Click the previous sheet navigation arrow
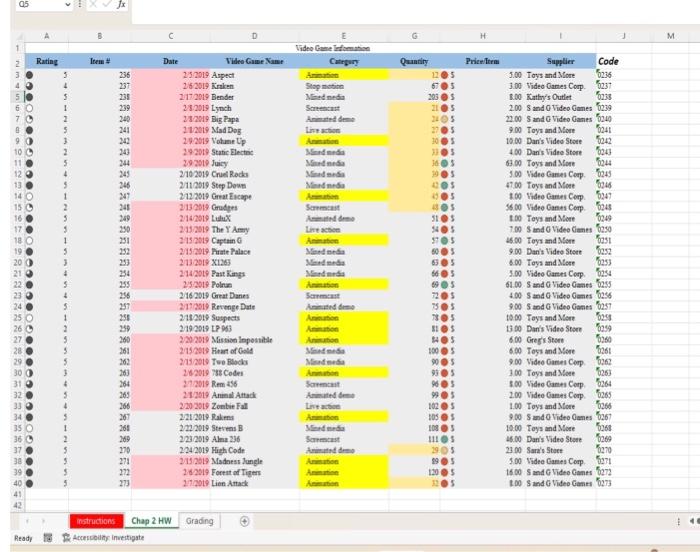This screenshot has width=700, height=552. pyautogui.click(x=27, y=521)
